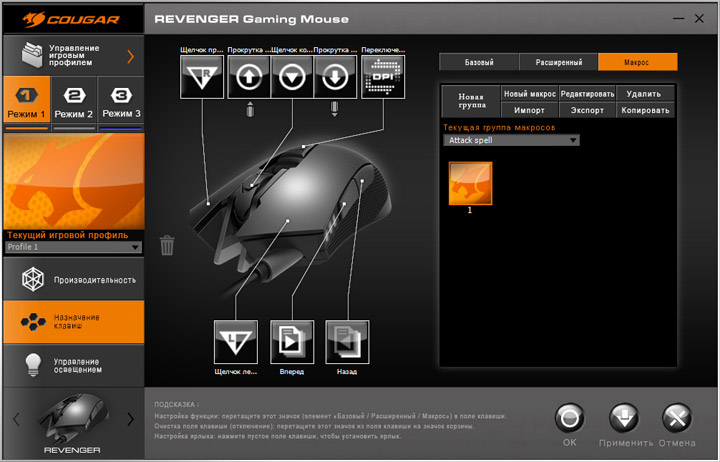Show previous device with left arrow
720x462 pixels.
(17, 419)
